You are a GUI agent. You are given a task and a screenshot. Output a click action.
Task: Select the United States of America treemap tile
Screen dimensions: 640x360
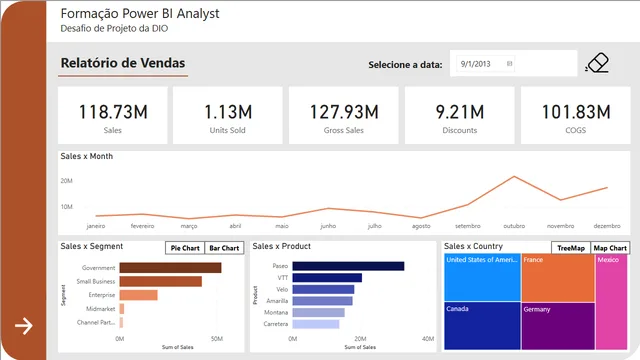click(x=482, y=278)
